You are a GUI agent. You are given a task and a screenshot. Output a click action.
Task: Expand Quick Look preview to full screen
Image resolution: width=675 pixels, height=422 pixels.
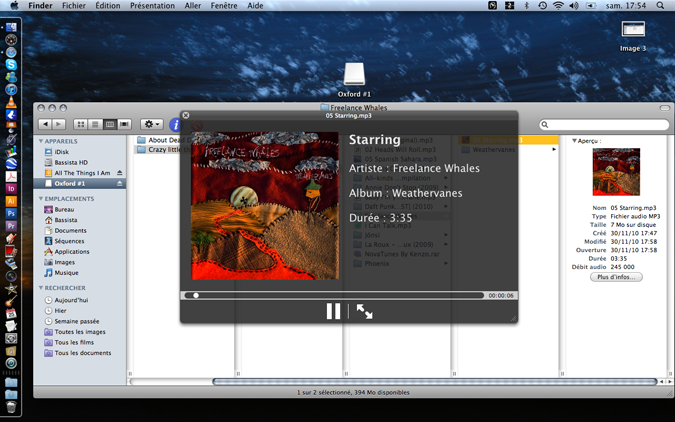(365, 312)
